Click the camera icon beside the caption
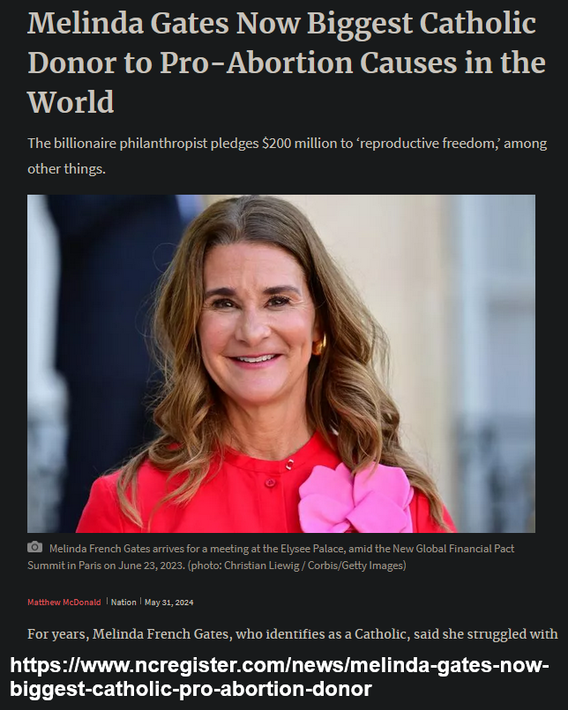Viewport: 568px width, 710px height. [x=35, y=547]
